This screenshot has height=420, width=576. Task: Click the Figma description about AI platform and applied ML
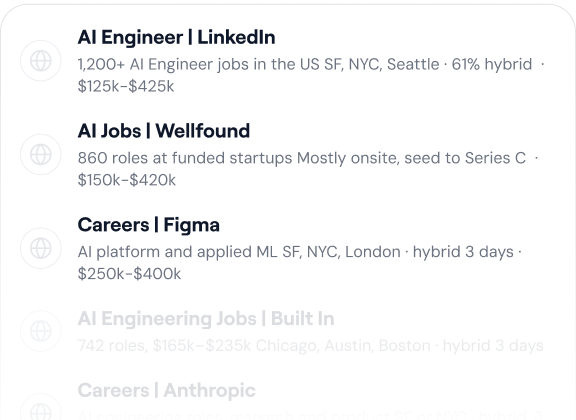[x=300, y=262]
